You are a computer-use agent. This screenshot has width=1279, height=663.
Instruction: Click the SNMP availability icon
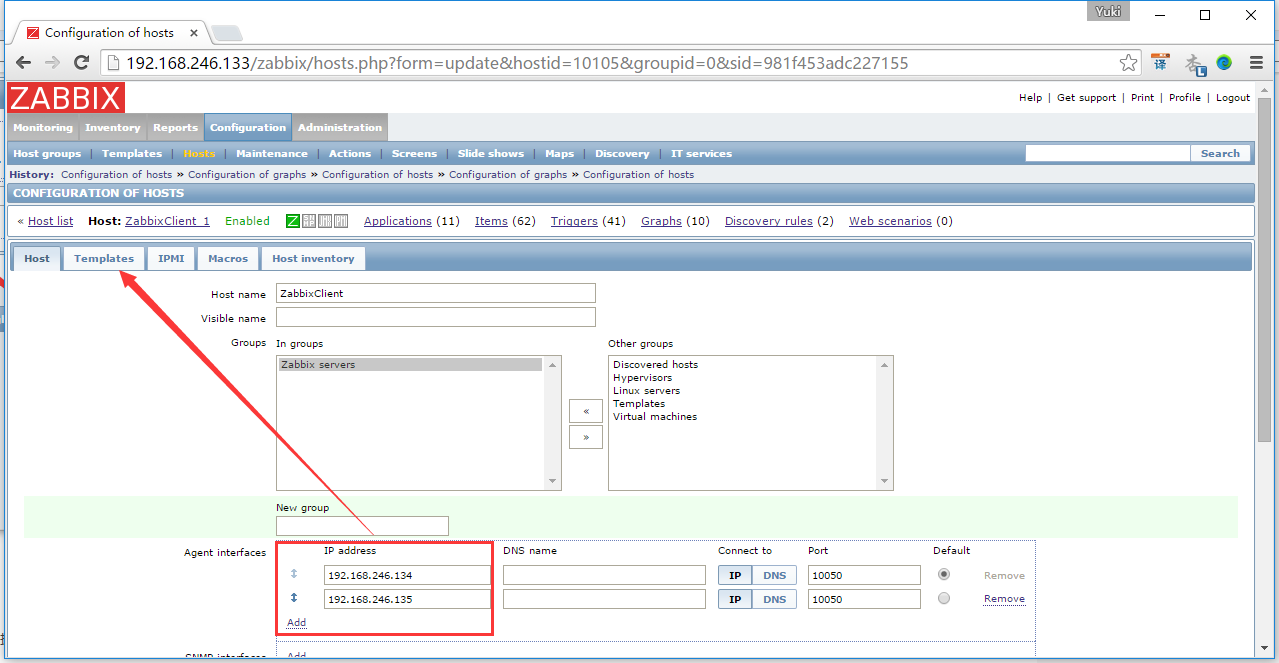[x=309, y=221]
